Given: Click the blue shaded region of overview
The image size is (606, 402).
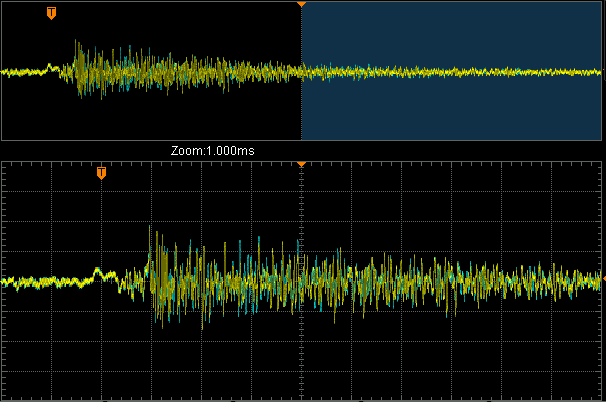Looking at the screenshot, I should coord(451,71).
